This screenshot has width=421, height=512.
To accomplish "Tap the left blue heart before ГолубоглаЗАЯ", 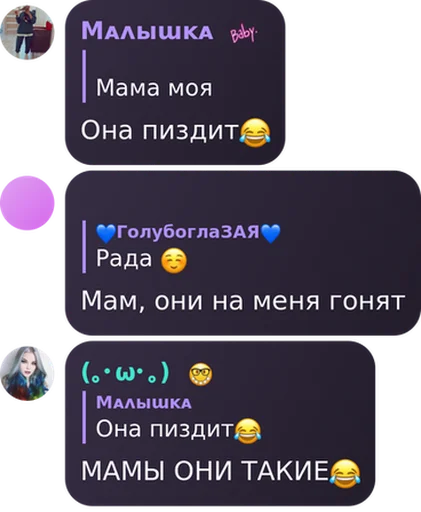I will pos(106,233).
